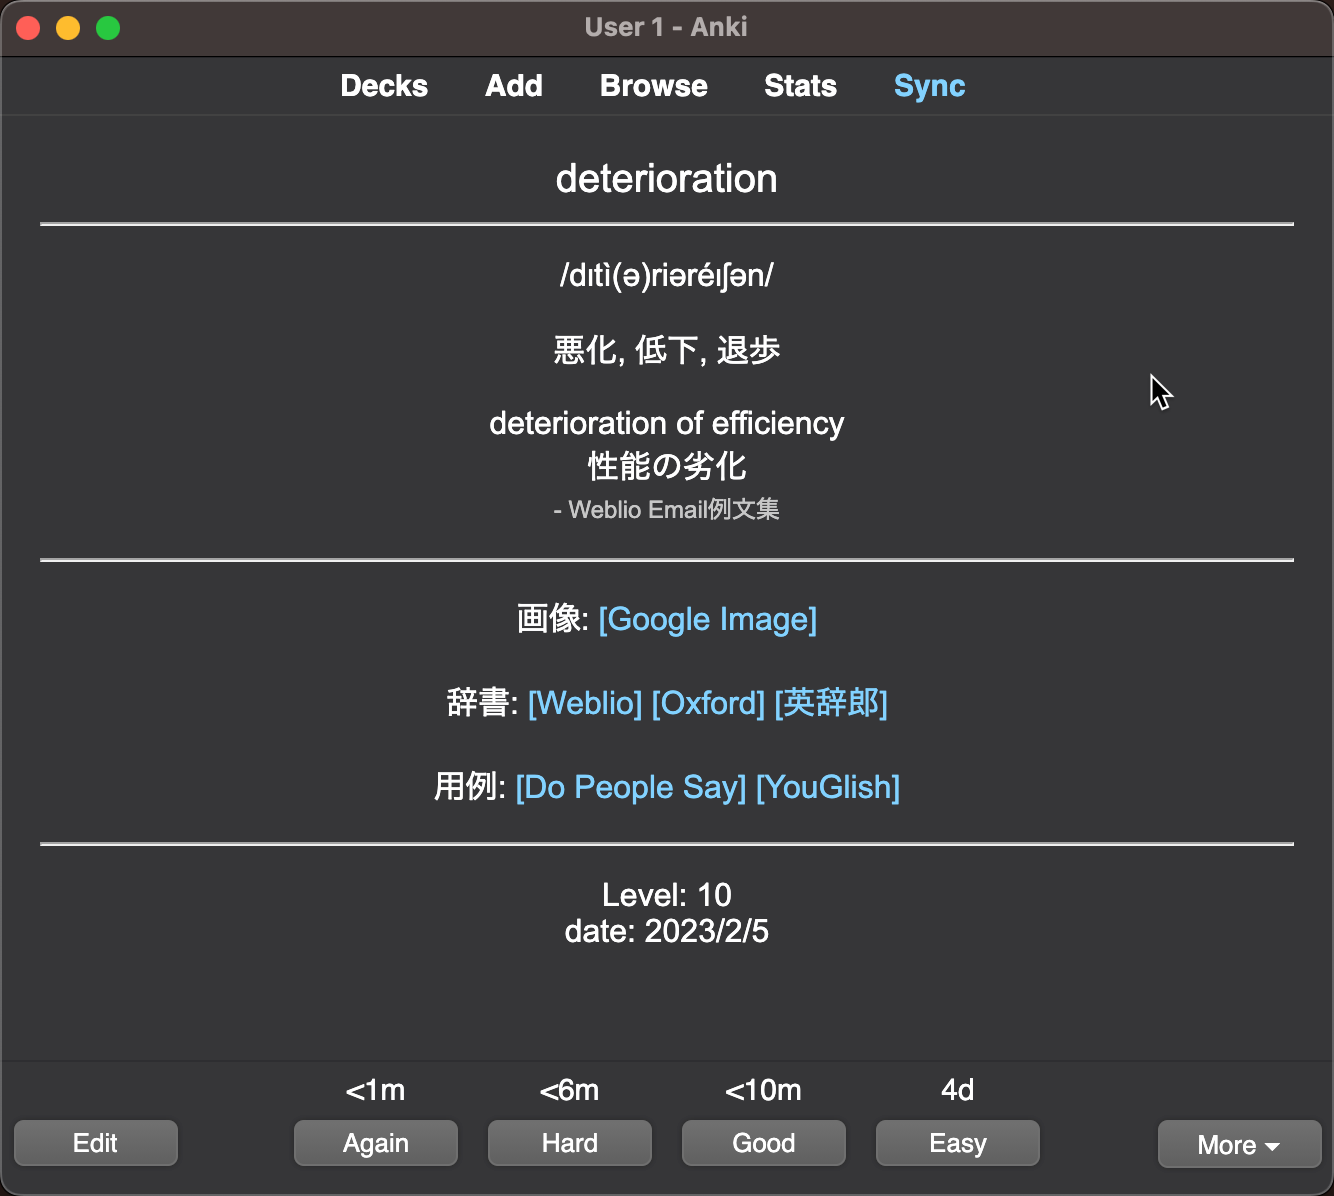Maximize the Anki window with green button

[108, 28]
